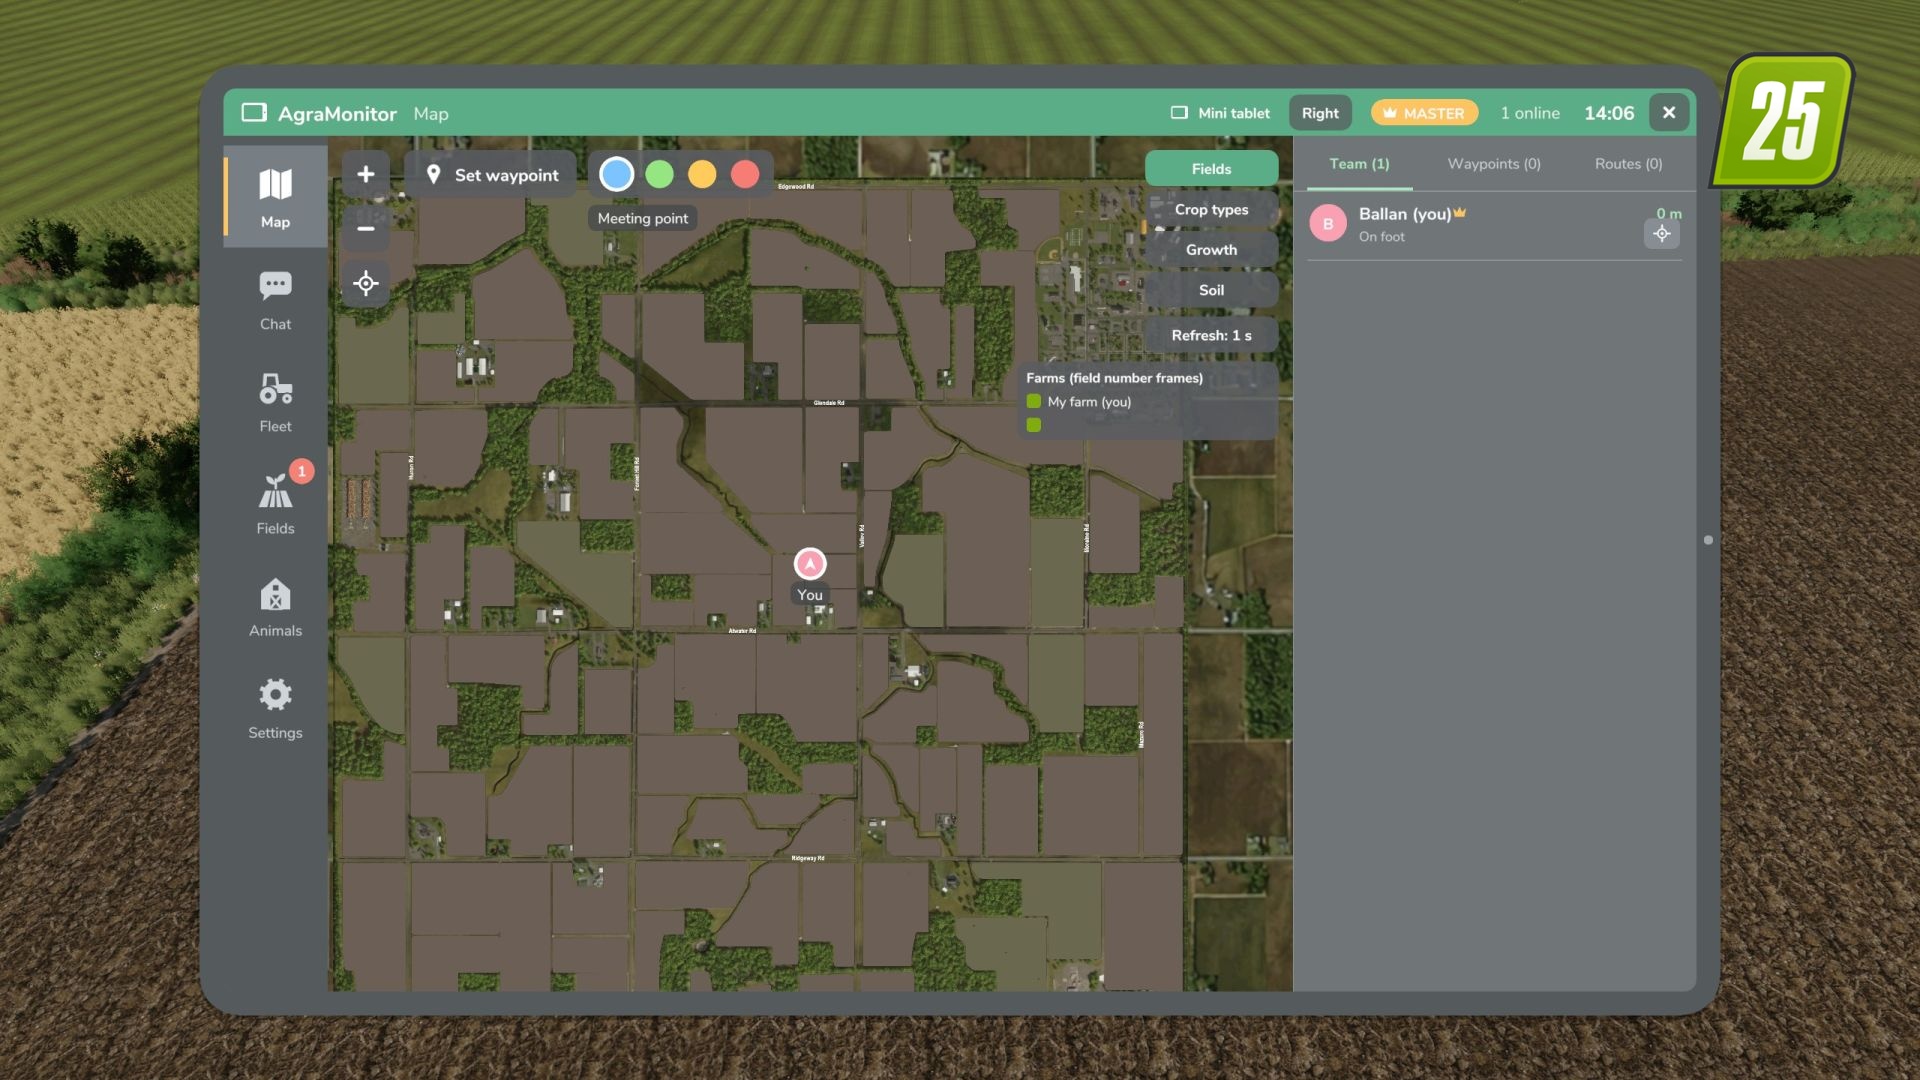
Task: Switch to the Routes (0) tab
Action: click(1628, 164)
